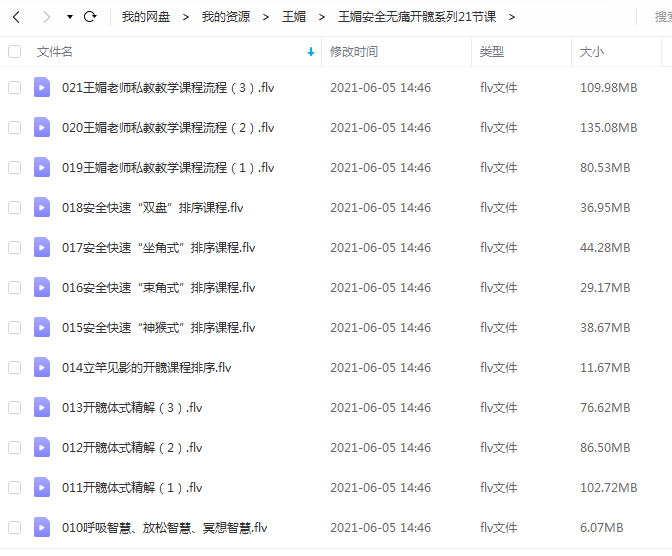Select file name 020王媚老师私教教学课程流程（2）.flv

point(168,127)
